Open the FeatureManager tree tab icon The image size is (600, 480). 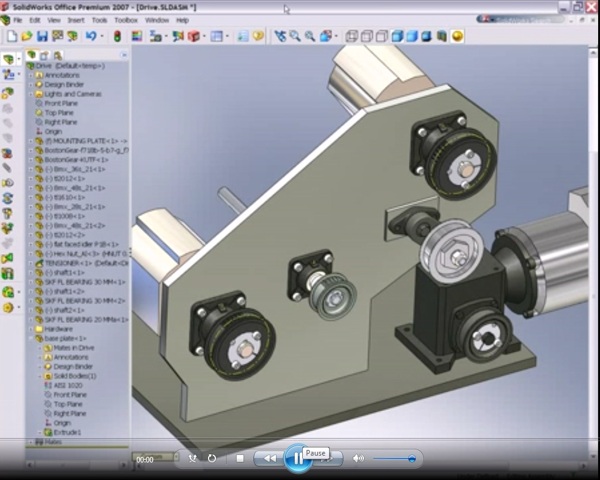[30, 55]
